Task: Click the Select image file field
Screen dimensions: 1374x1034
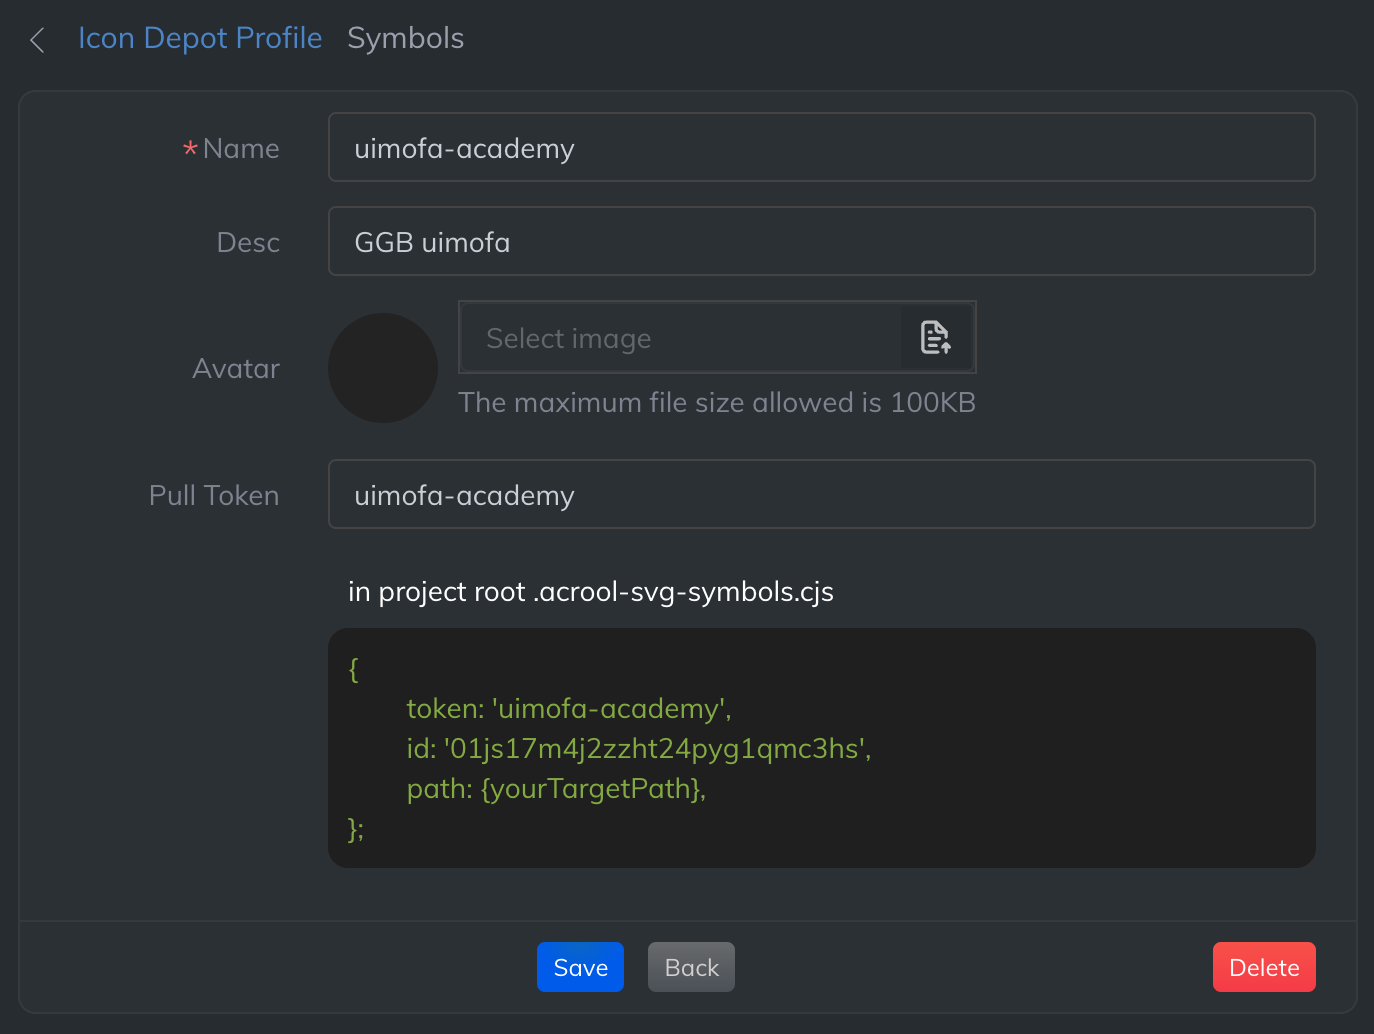Action: pos(680,338)
